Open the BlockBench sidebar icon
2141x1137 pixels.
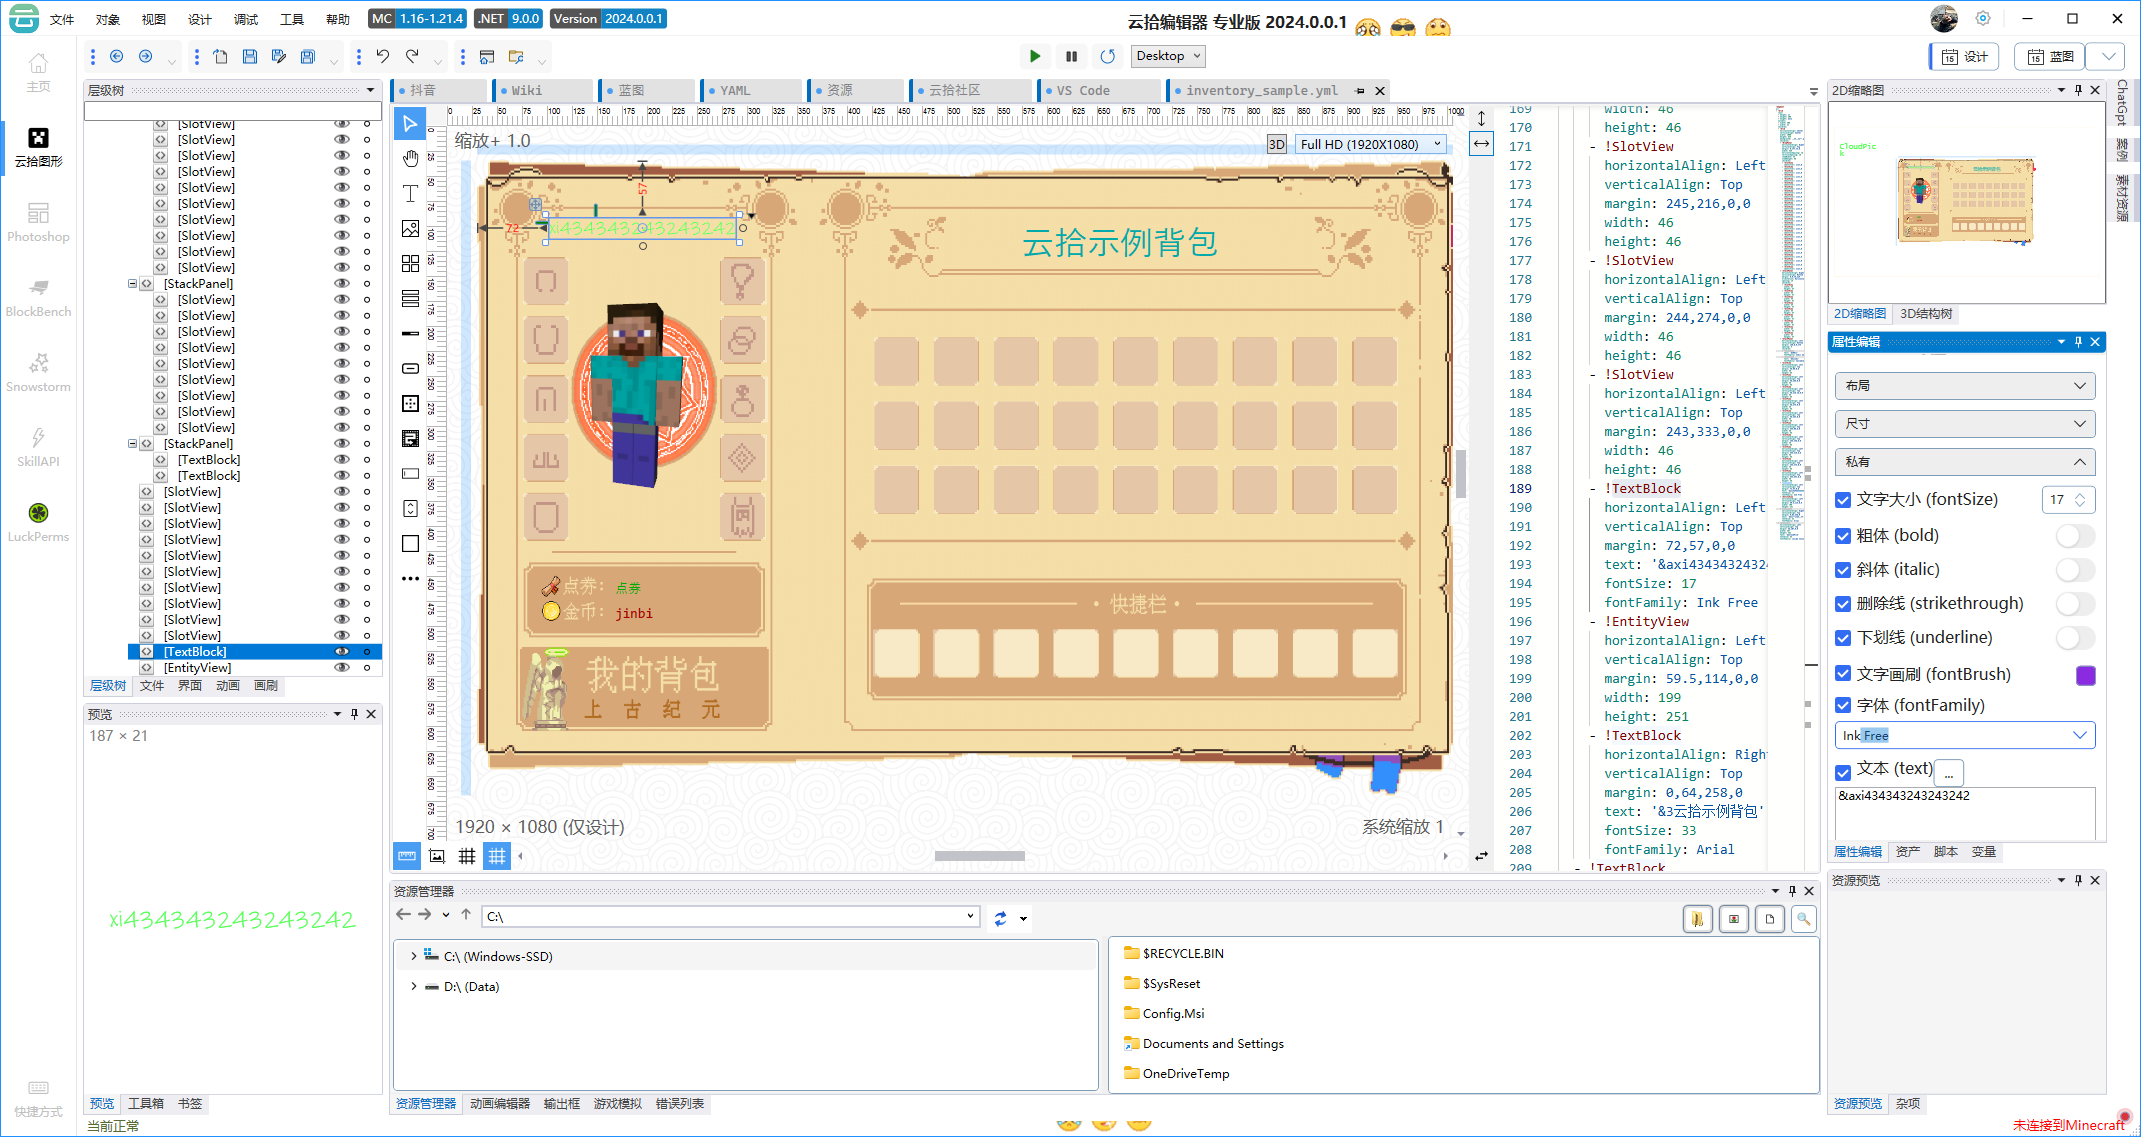click(38, 297)
